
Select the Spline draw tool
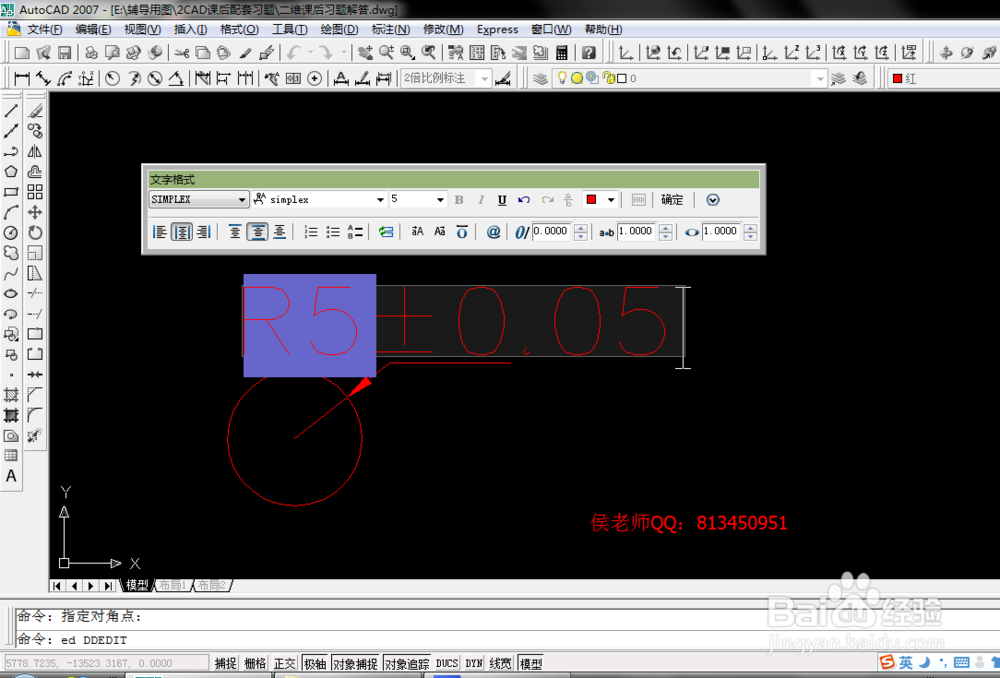pyautogui.click(x=11, y=274)
